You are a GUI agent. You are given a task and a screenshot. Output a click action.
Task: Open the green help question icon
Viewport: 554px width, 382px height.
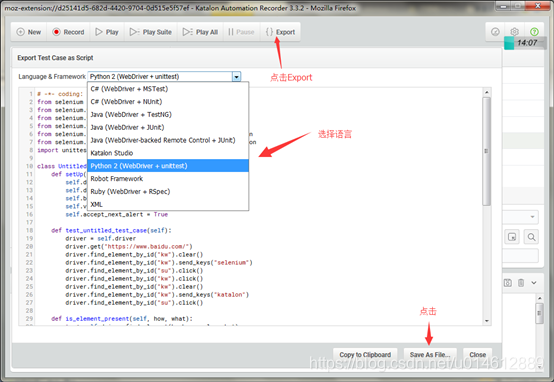click(534, 32)
